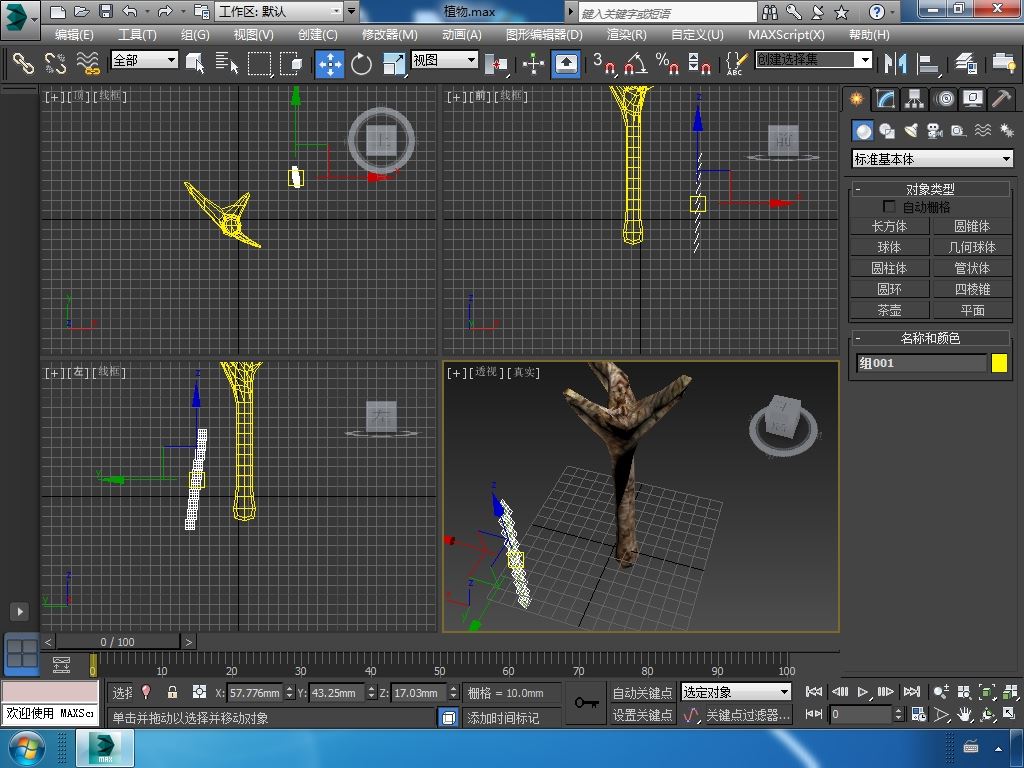Toggle the selection lock padlock icon
This screenshot has height=768, width=1024.
pos(172,692)
